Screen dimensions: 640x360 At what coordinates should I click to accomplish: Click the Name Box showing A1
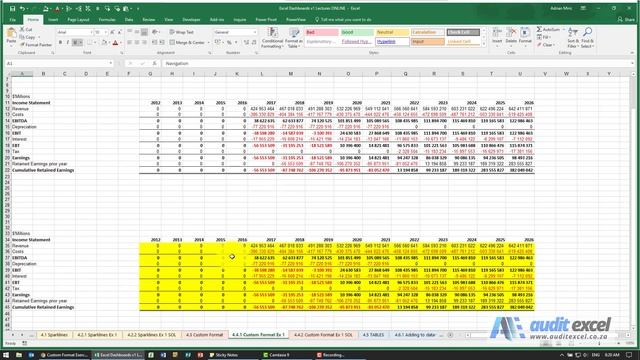coord(59,63)
